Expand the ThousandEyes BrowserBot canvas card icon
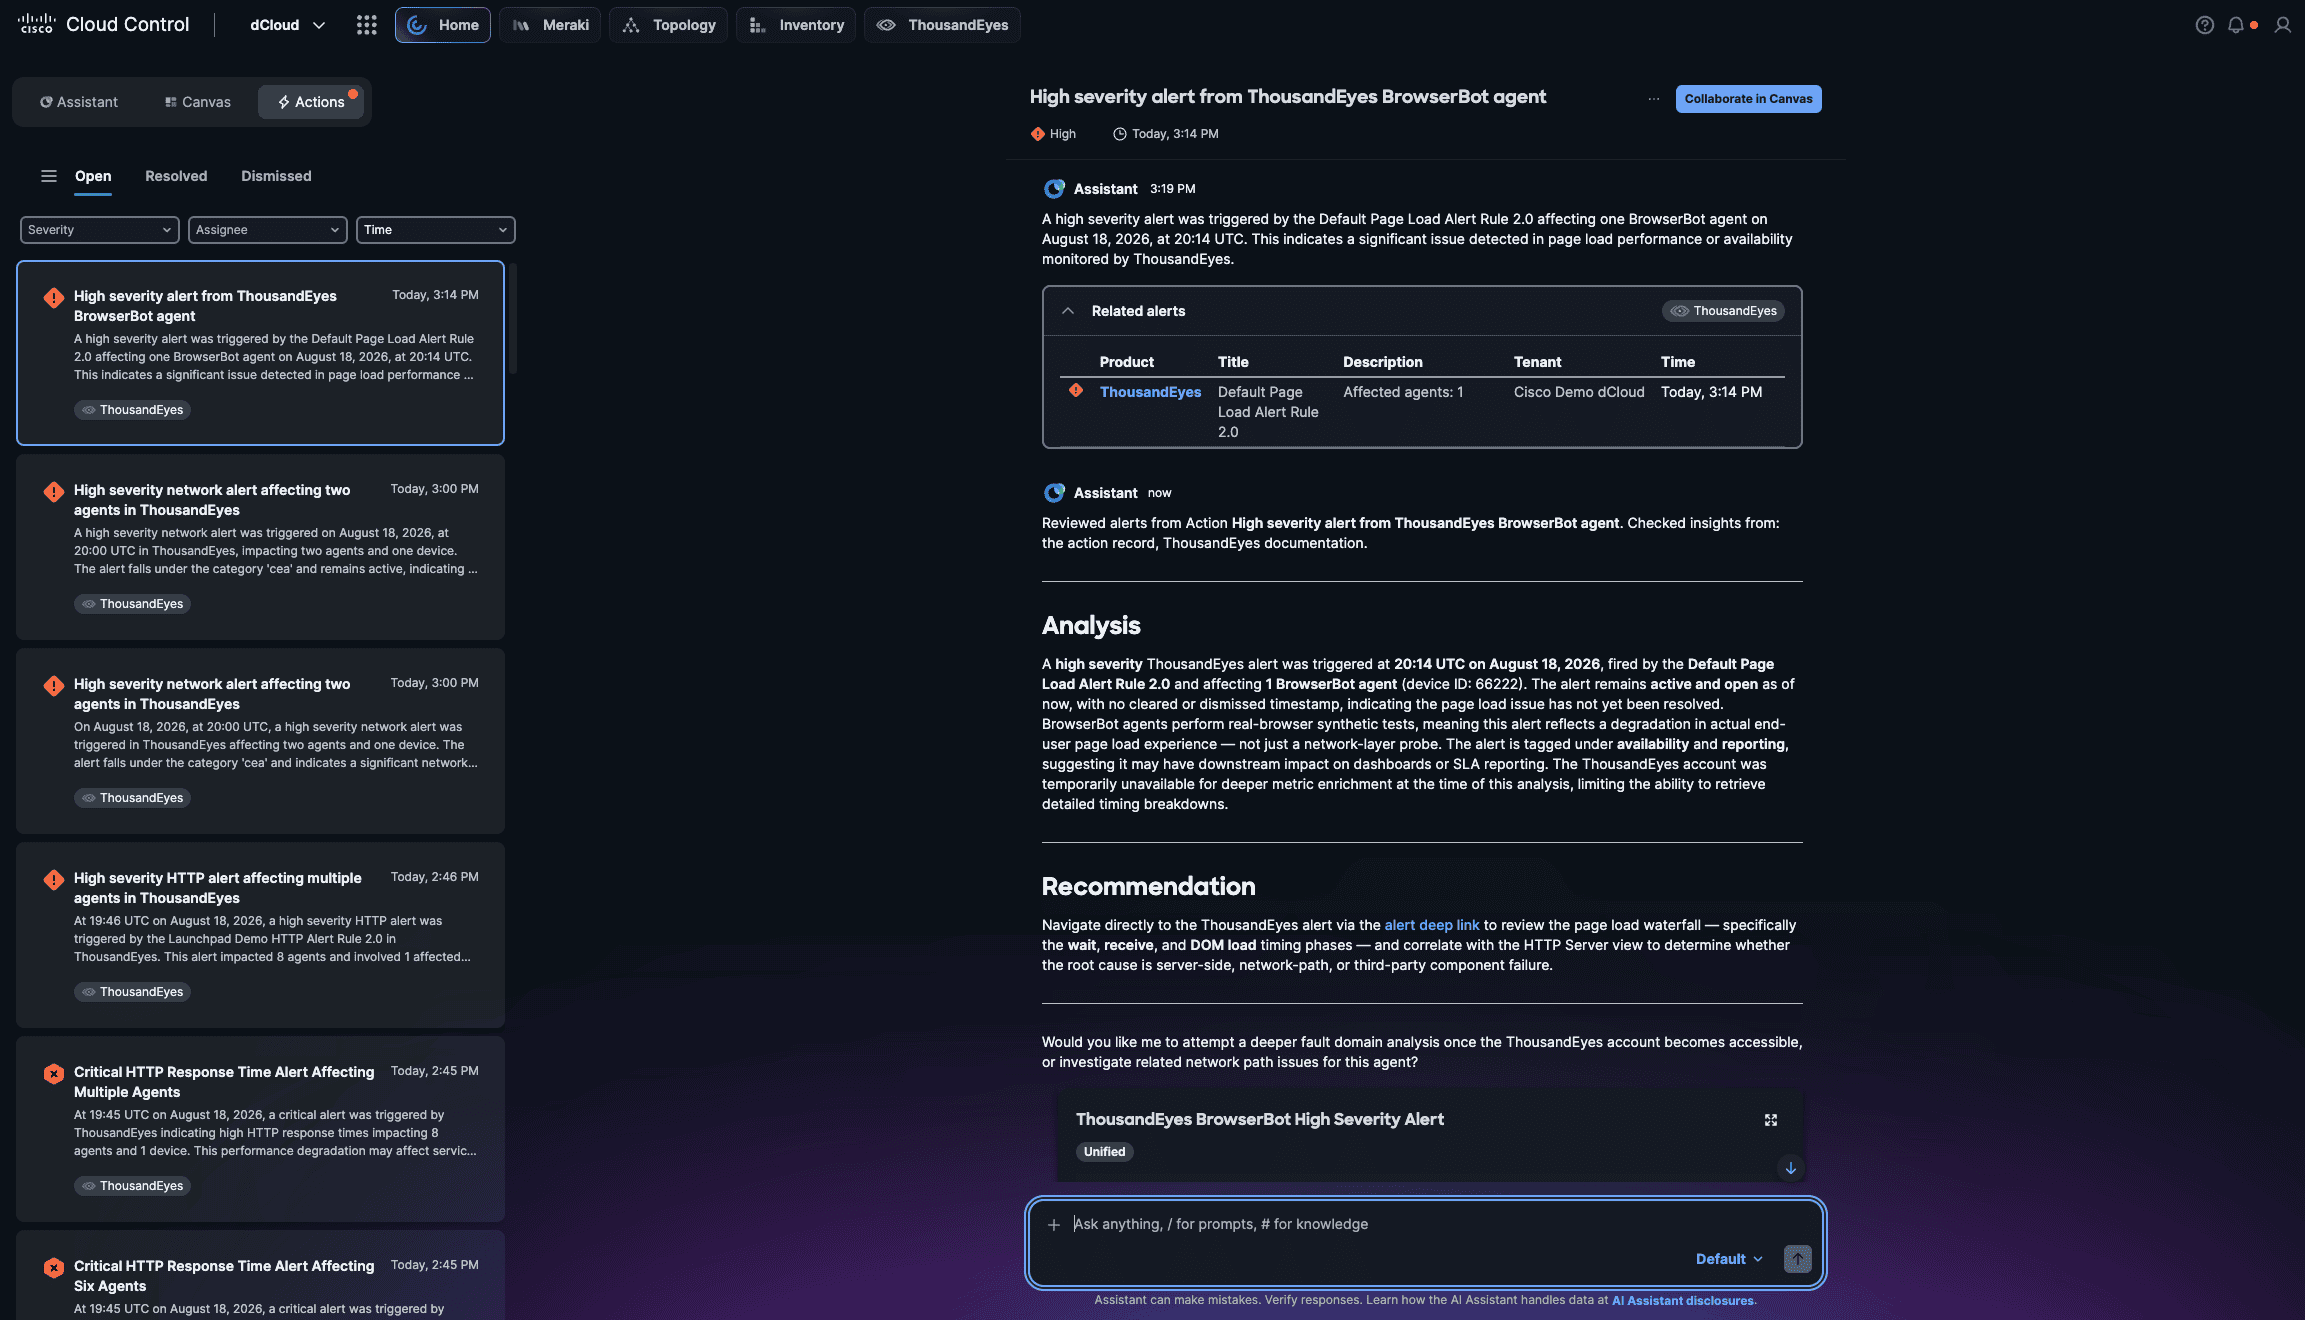This screenshot has width=2305, height=1320. tap(1770, 1120)
